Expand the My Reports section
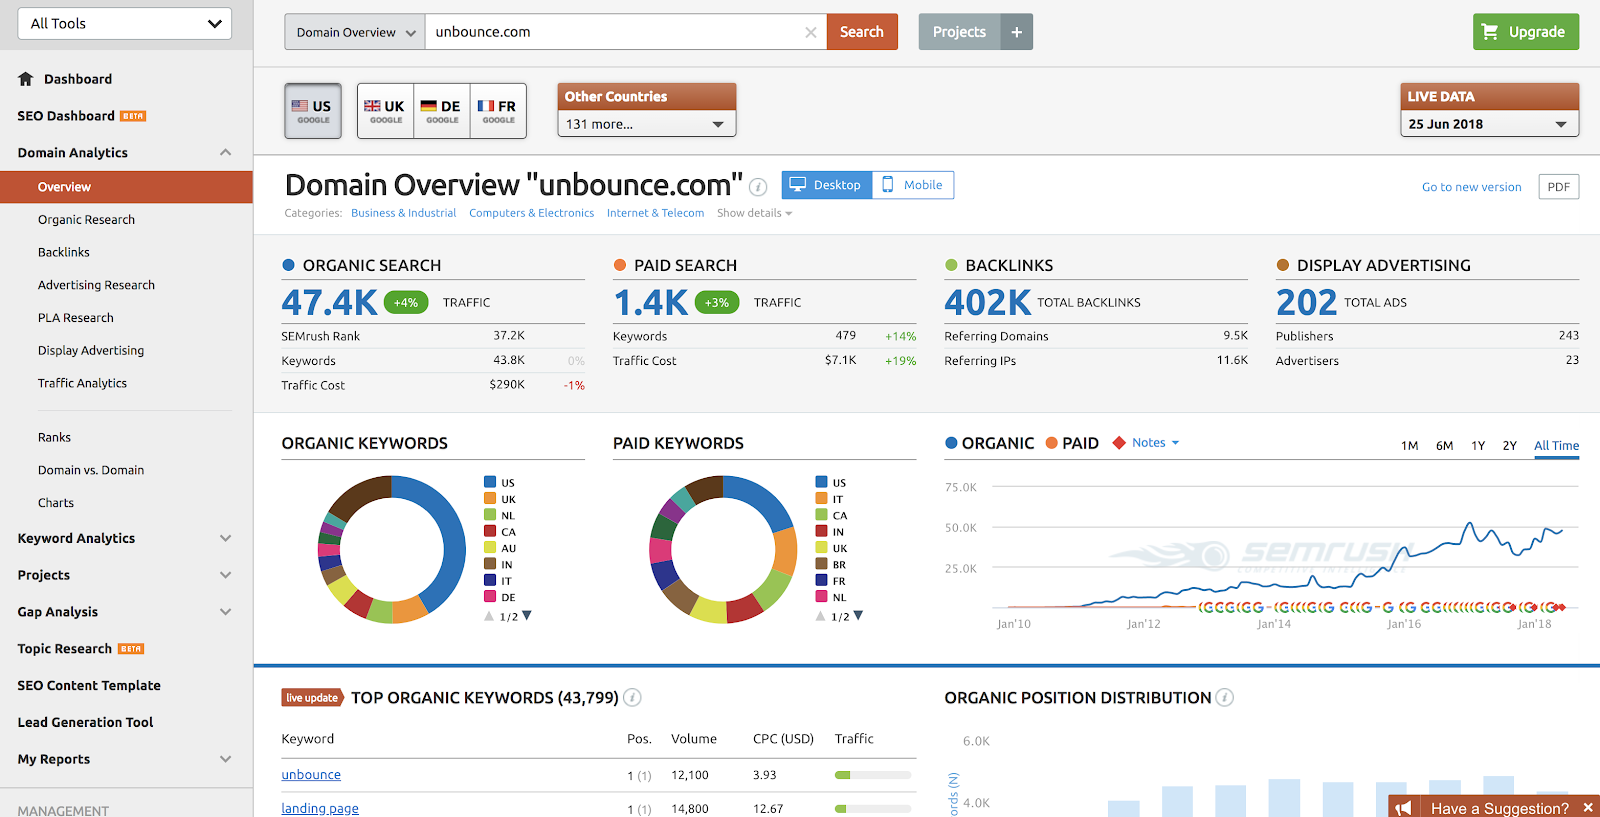The image size is (1600, 817). coord(225,759)
